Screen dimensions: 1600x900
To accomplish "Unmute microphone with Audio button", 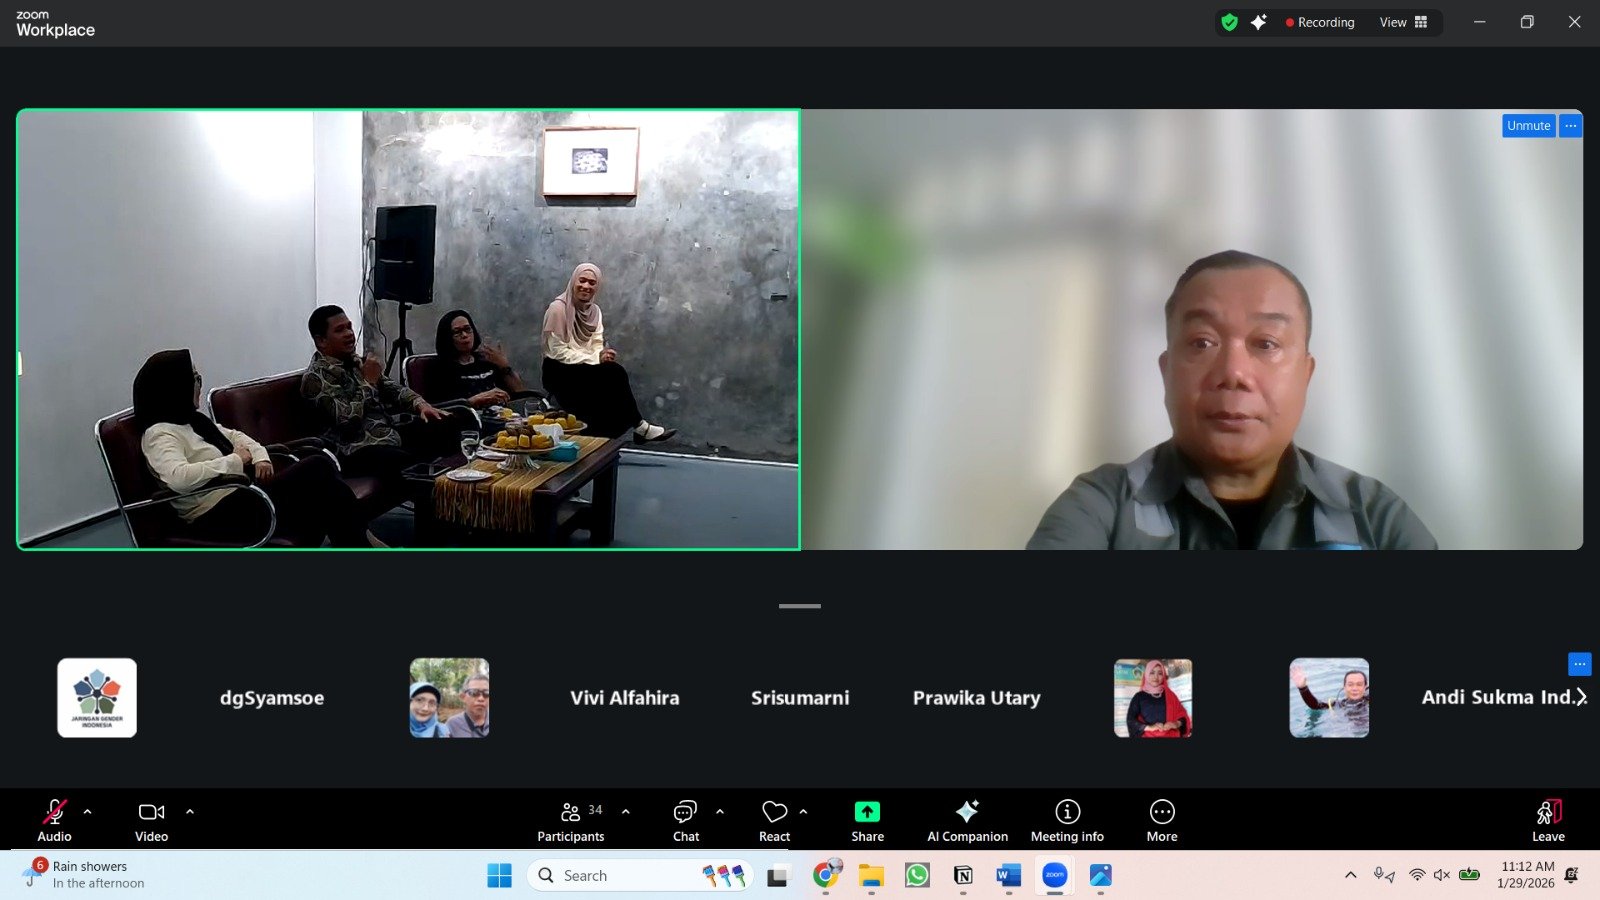I will click(55, 821).
